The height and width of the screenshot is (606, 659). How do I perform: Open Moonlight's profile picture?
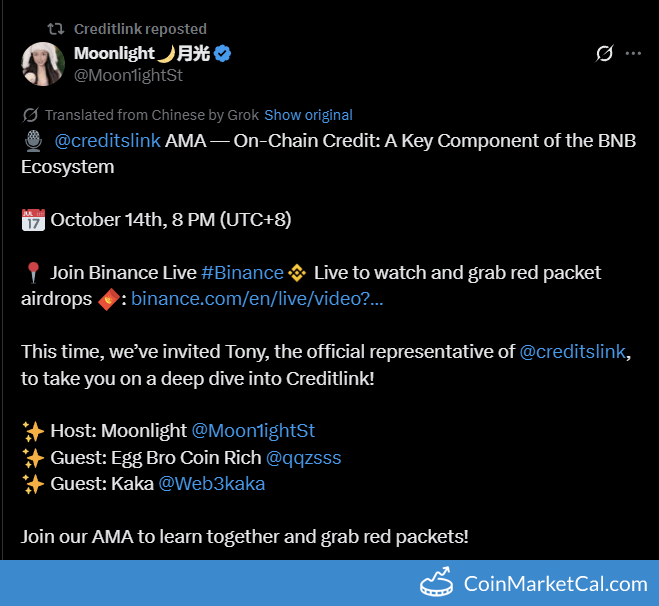pos(43,64)
